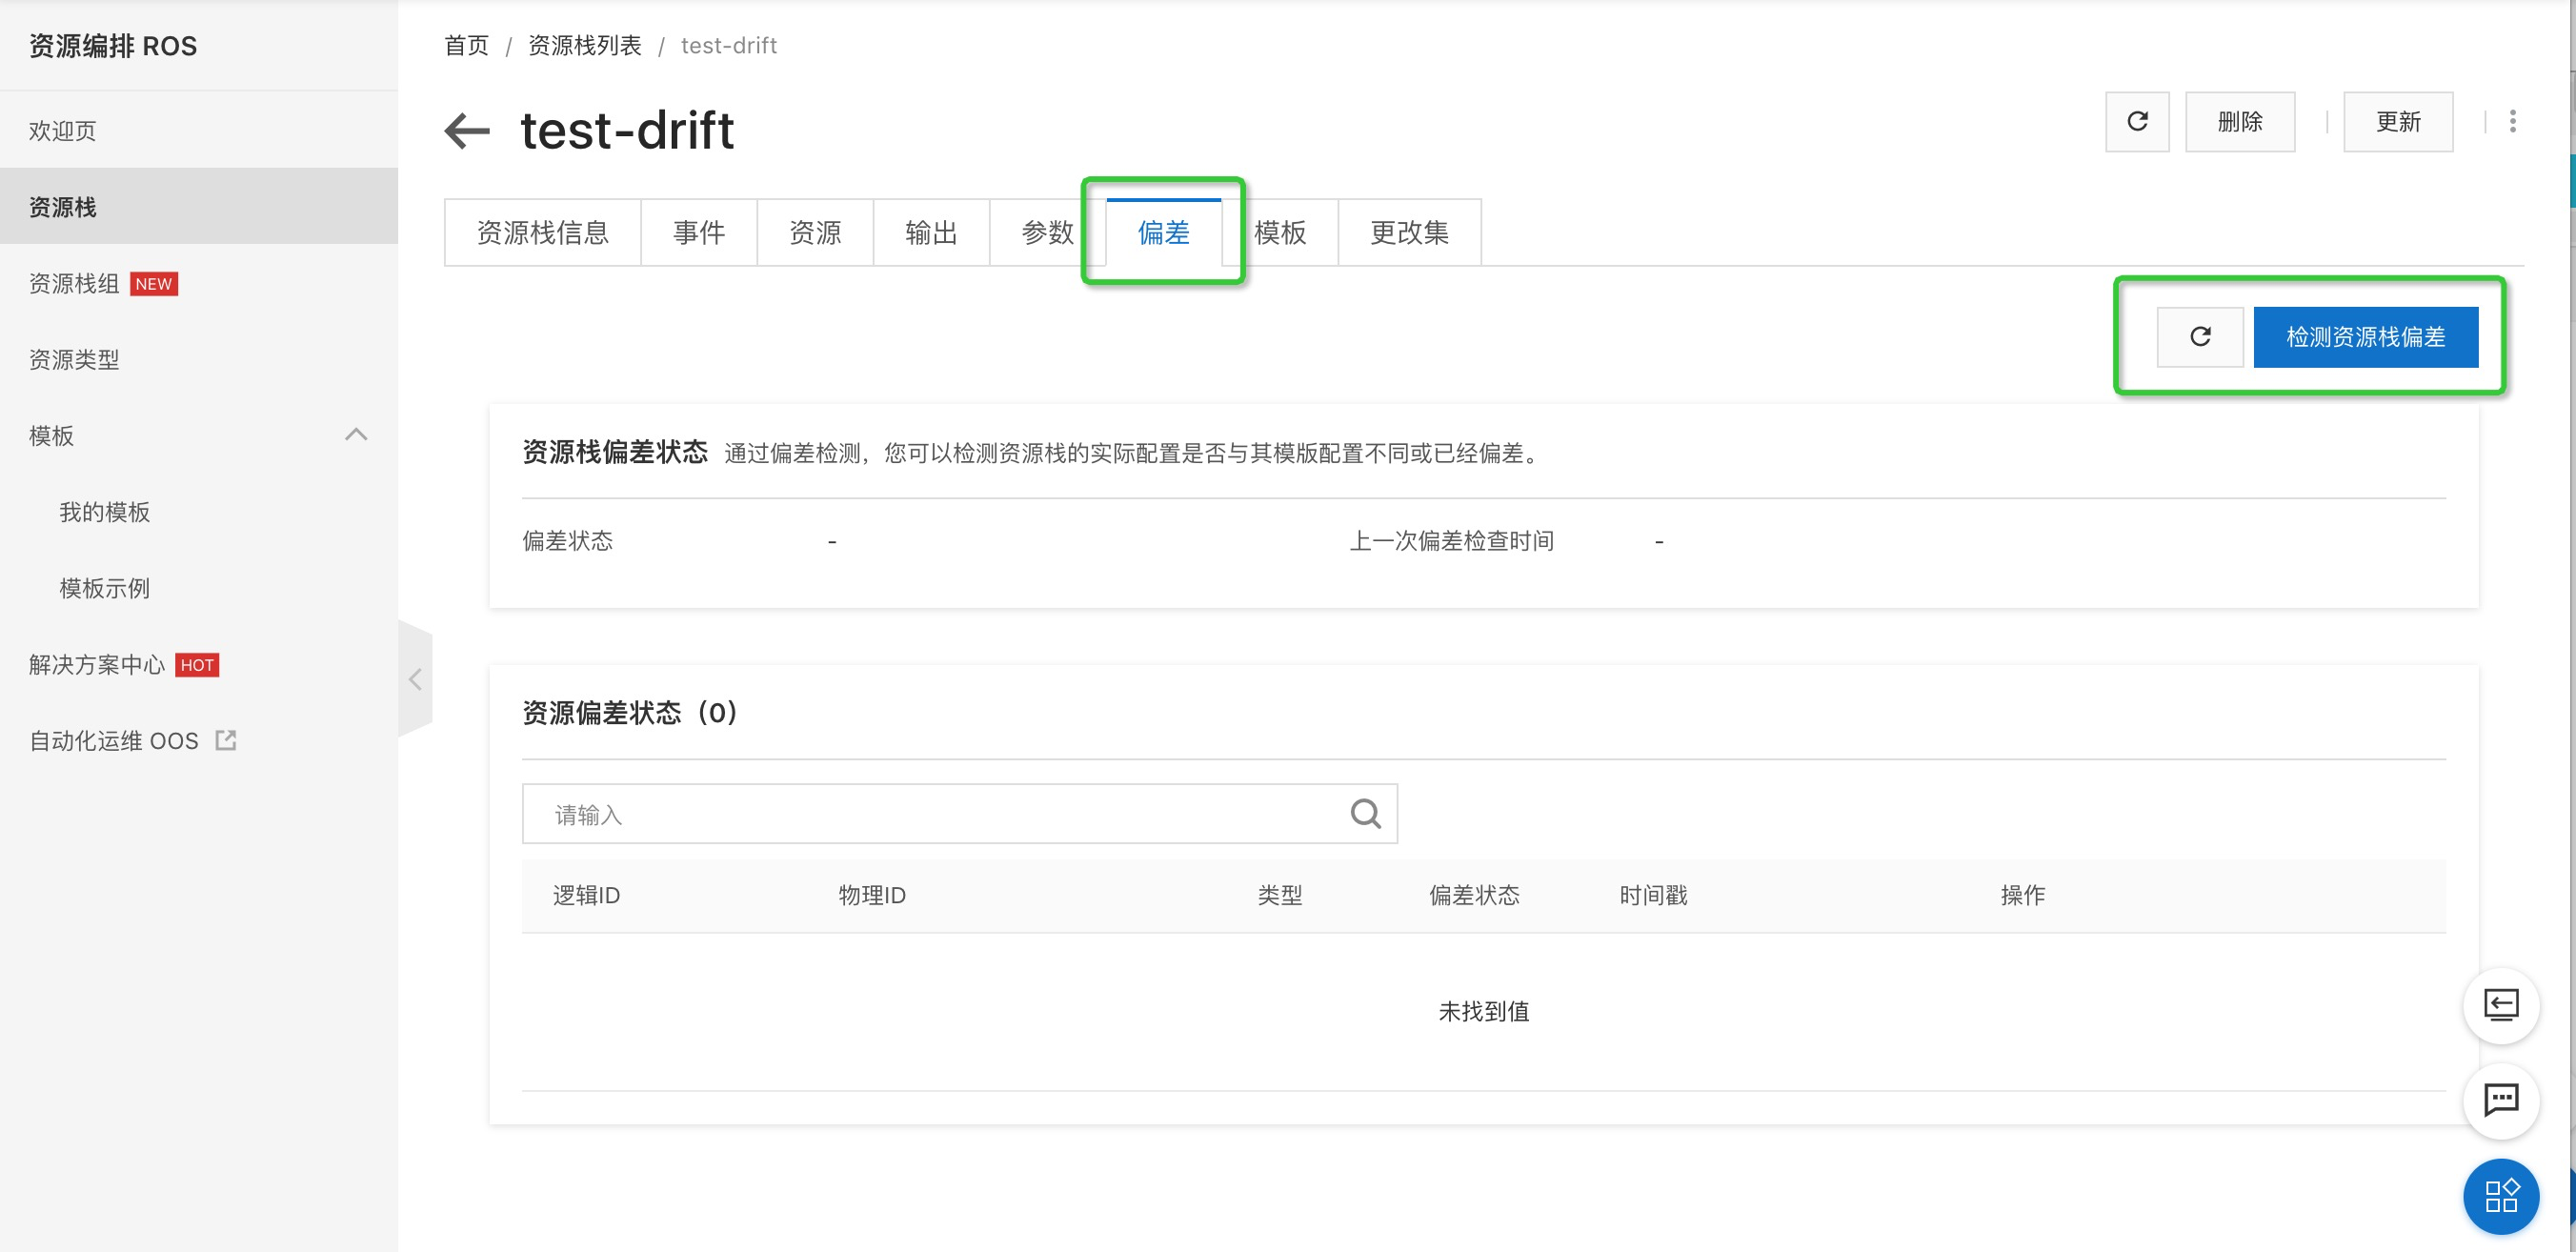Click the 上一次偏差检查时间 label

pos(1452,542)
